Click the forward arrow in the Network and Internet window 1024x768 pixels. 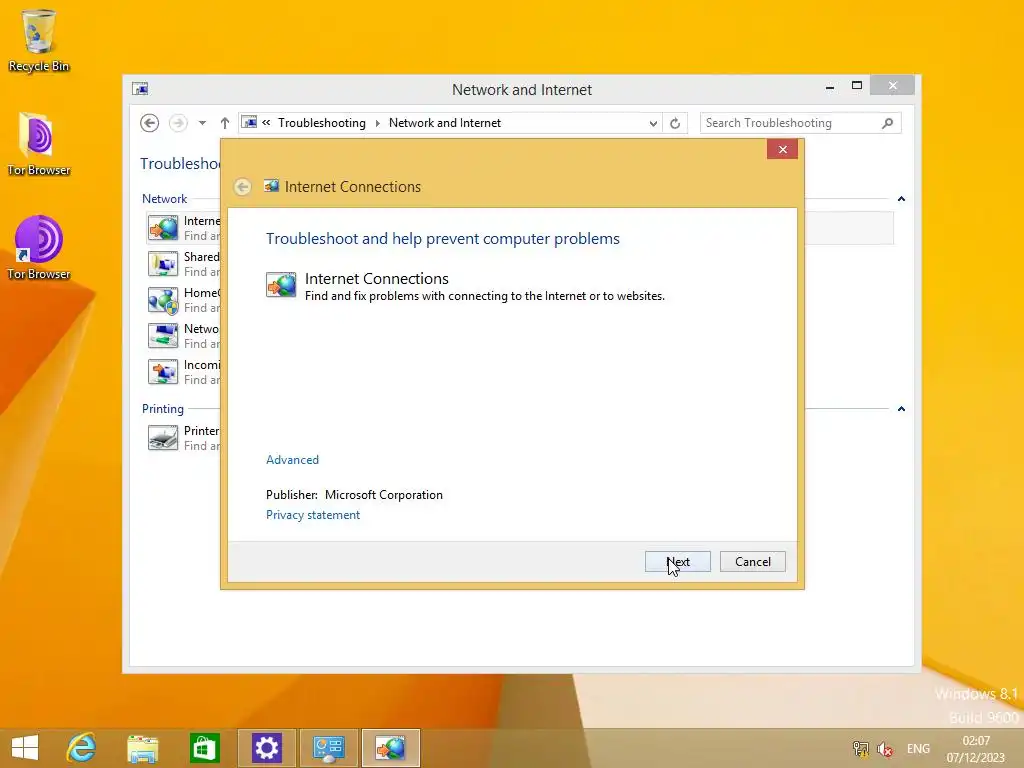(178, 123)
